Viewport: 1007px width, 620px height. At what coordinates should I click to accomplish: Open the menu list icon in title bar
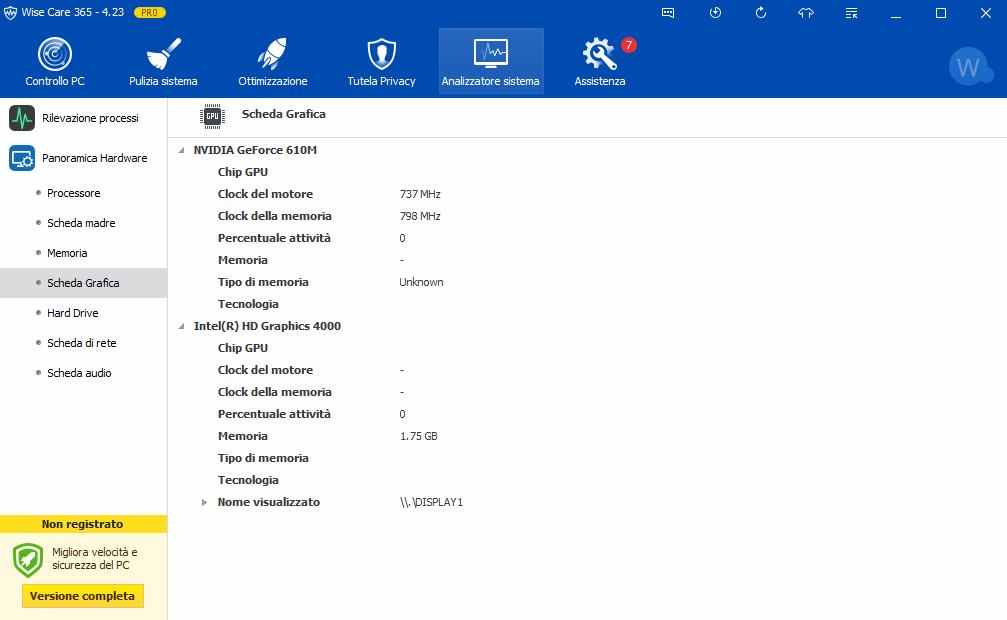tap(852, 13)
